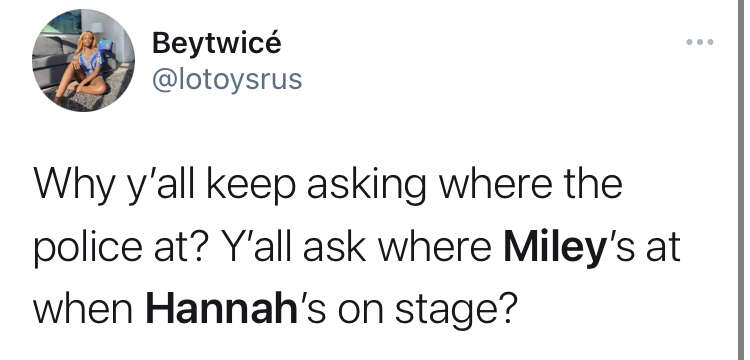Viewport: 750px width, 360px height.
Task: Select the bold word Hannah
Action: pyautogui.click(x=221, y=308)
